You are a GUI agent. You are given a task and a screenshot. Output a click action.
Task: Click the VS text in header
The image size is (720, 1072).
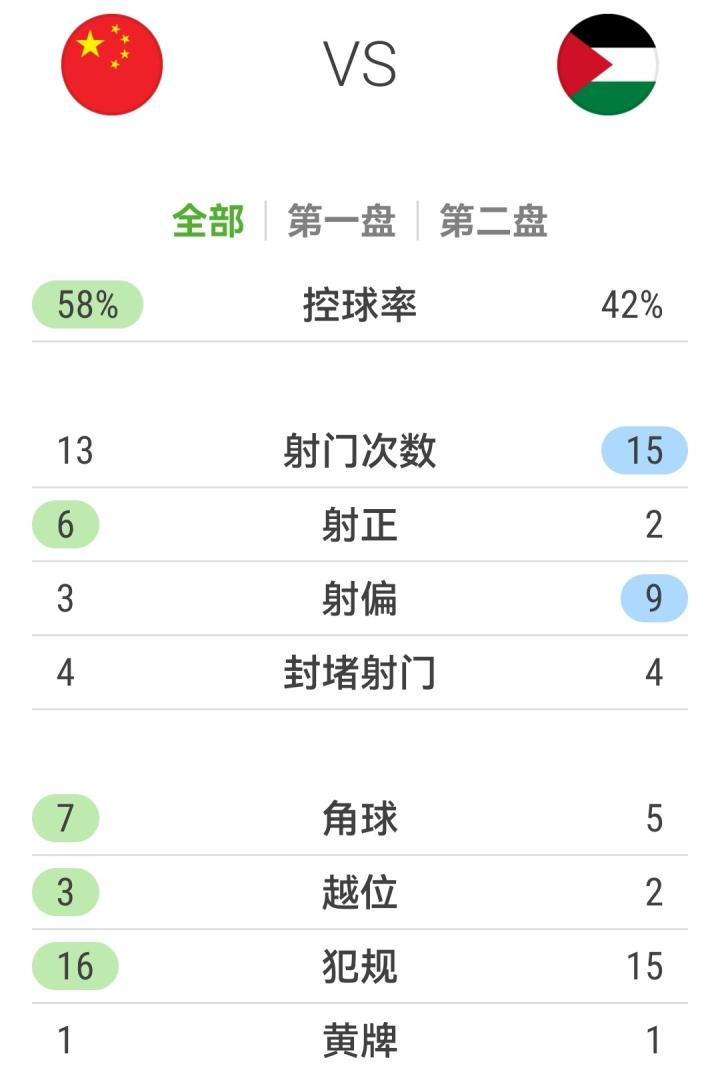pos(360,65)
